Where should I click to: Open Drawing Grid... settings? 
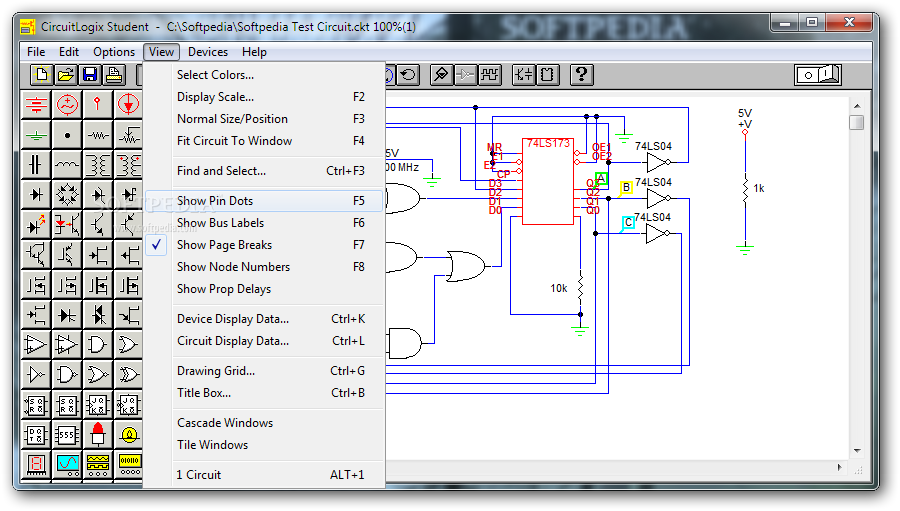[x=263, y=371]
